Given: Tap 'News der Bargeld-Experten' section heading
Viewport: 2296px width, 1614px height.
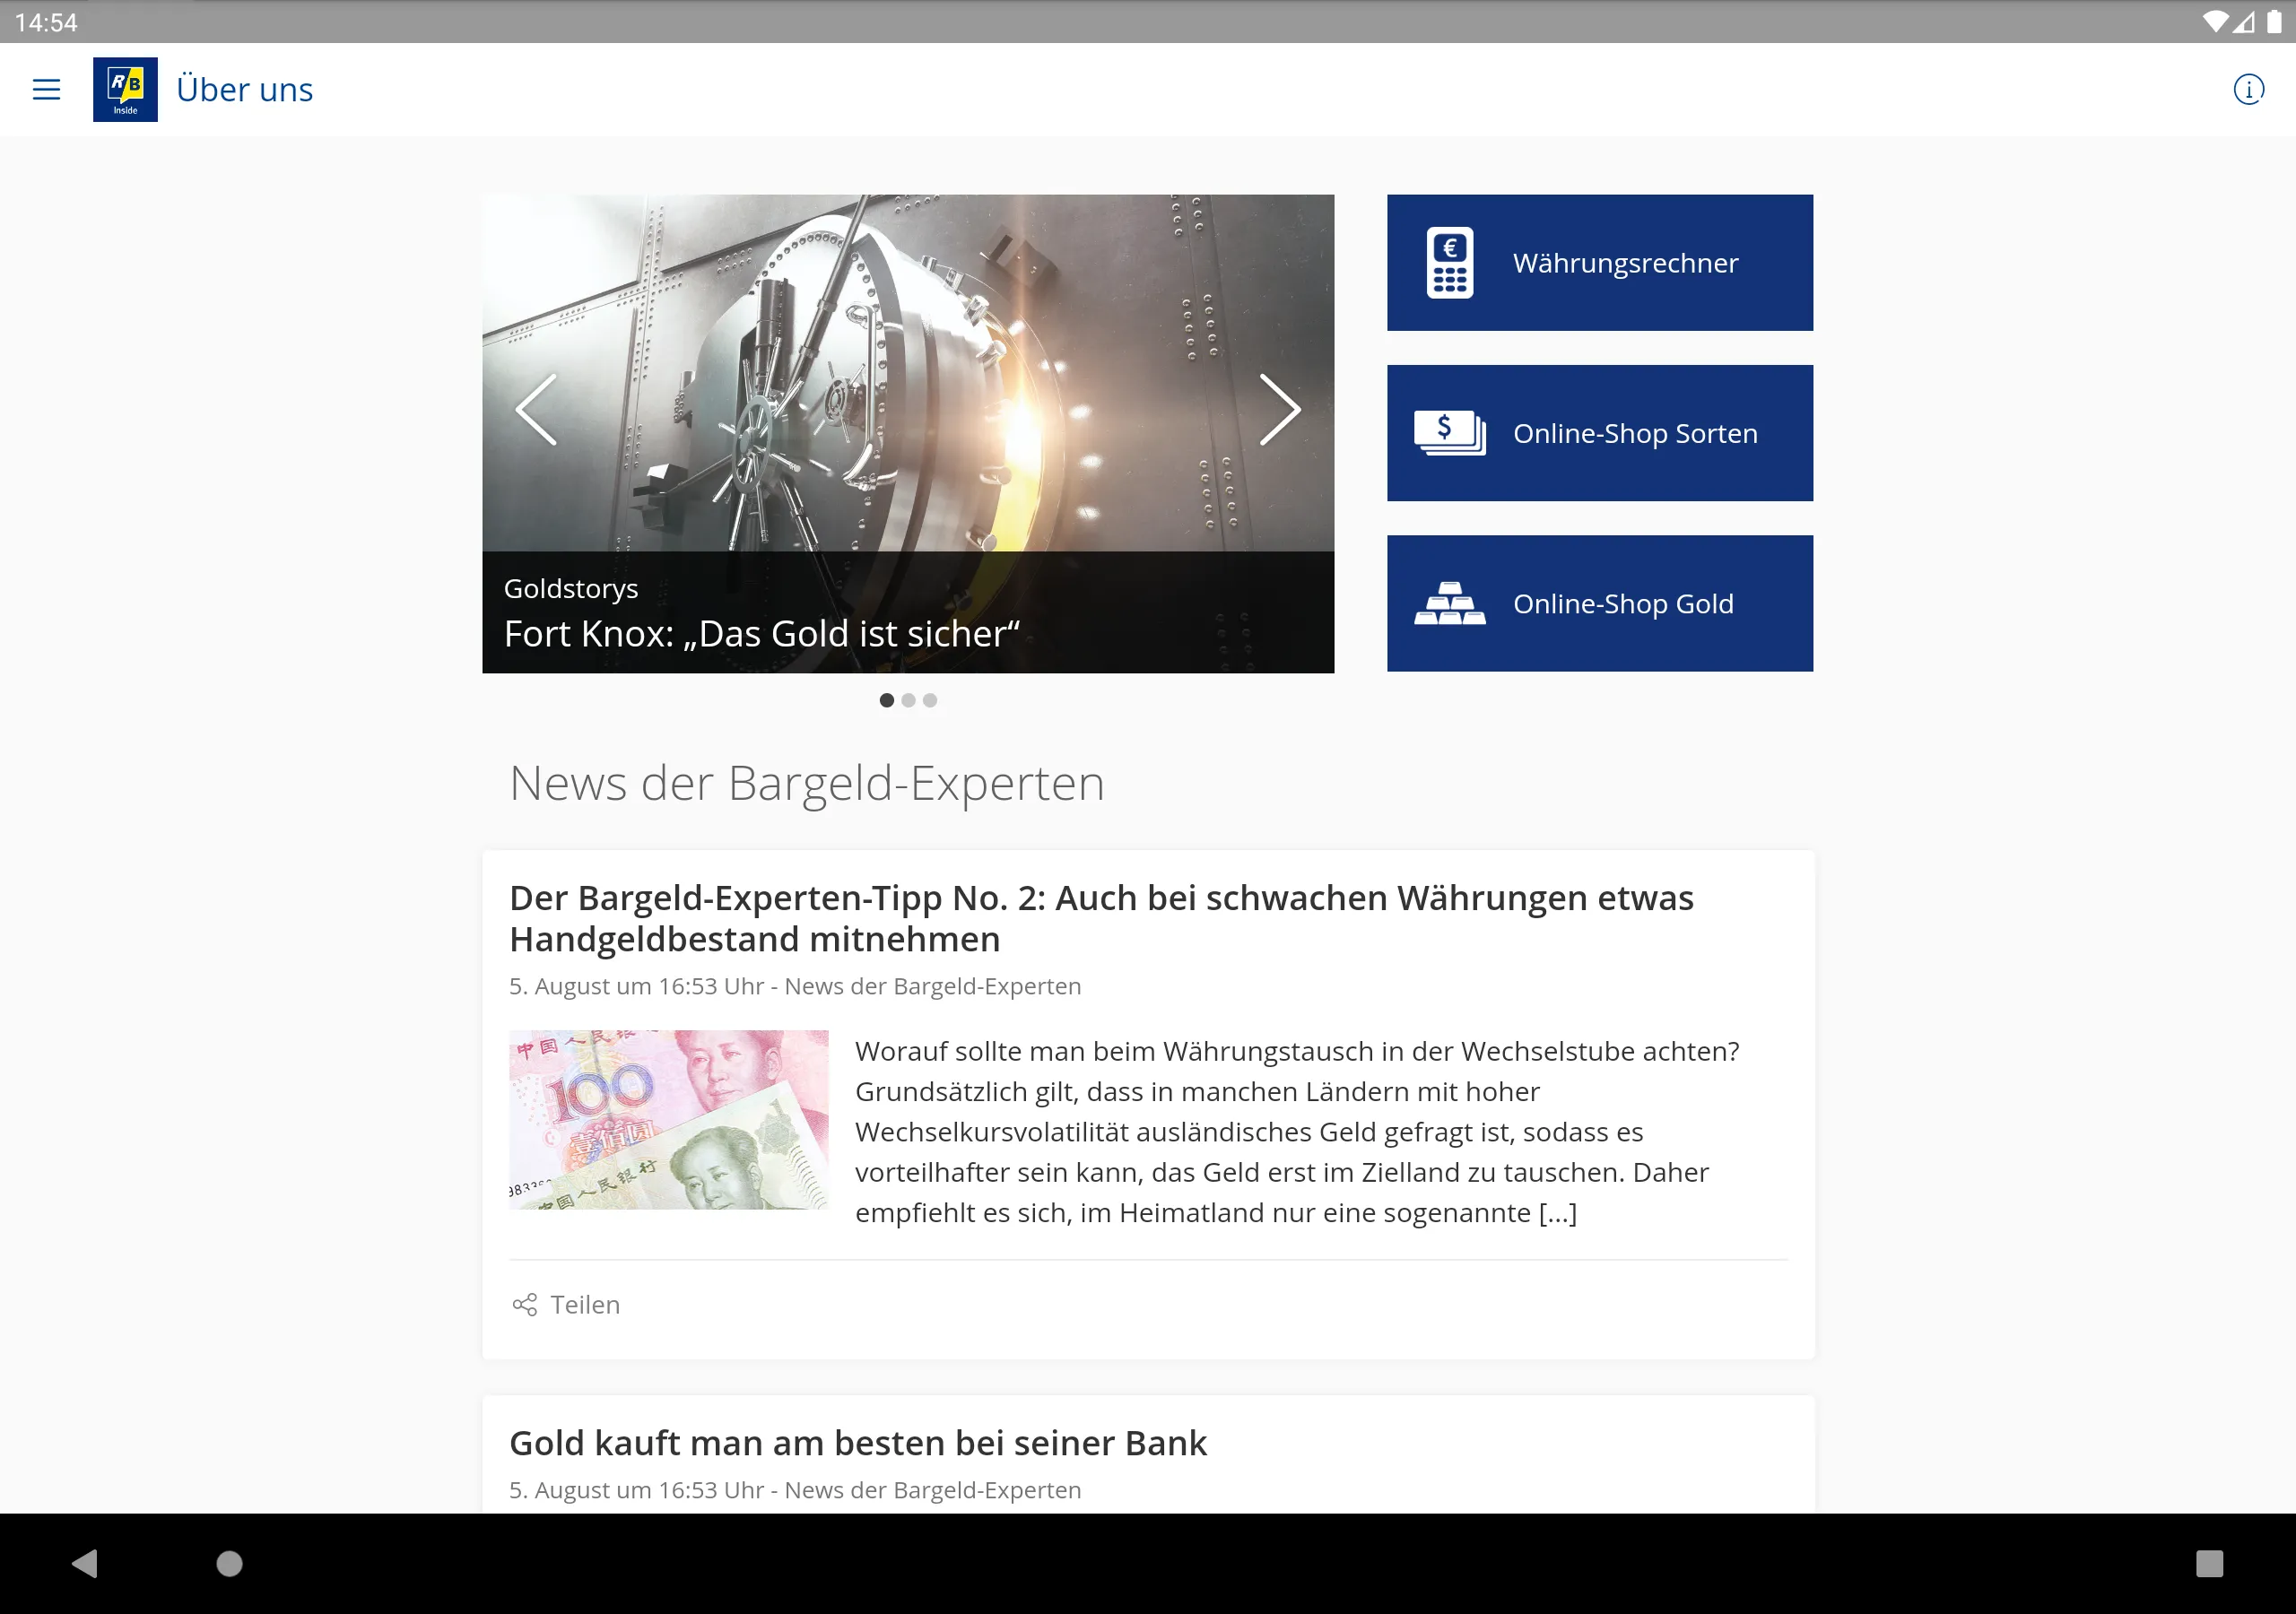Looking at the screenshot, I should point(807,783).
